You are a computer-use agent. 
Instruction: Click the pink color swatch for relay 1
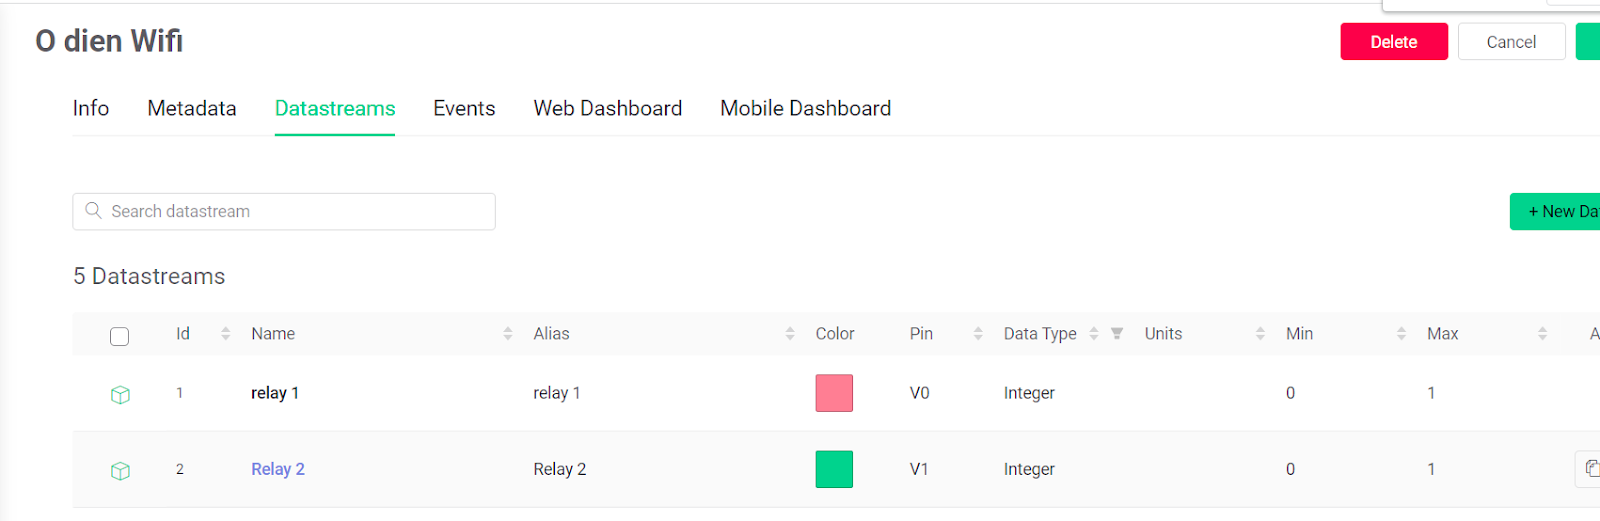tap(834, 393)
